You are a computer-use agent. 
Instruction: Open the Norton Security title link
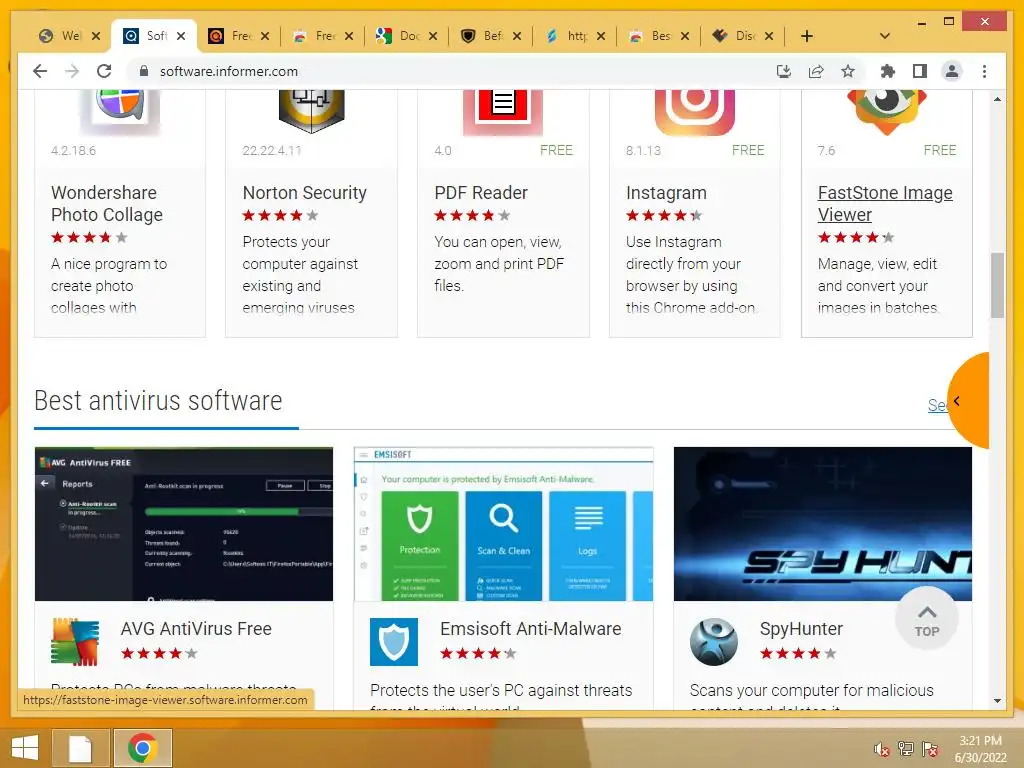click(x=304, y=193)
